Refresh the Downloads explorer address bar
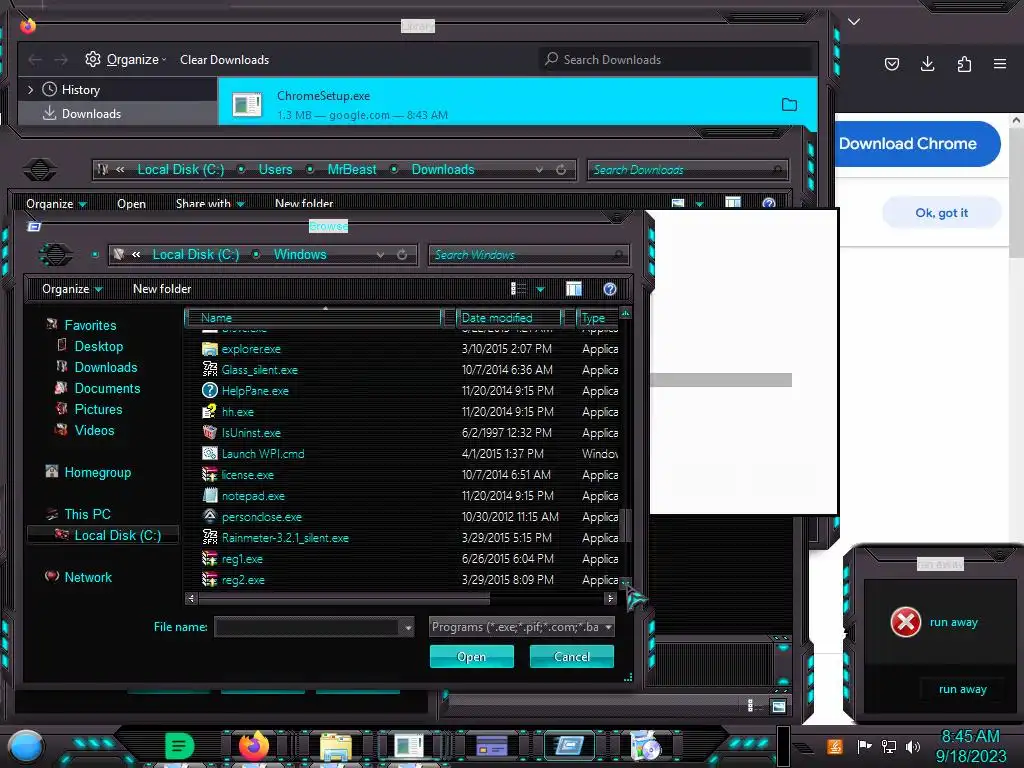This screenshot has height=768, width=1024. pos(561,170)
